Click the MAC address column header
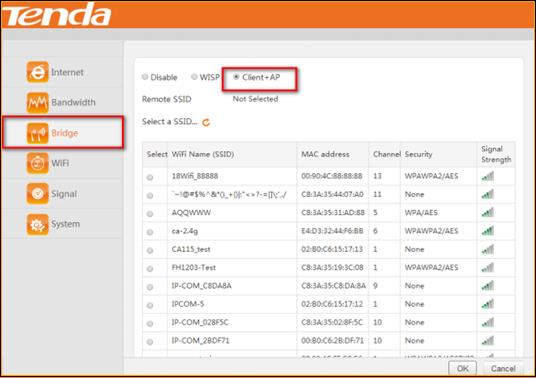Image resolution: width=536 pixels, height=378 pixels. [x=325, y=154]
